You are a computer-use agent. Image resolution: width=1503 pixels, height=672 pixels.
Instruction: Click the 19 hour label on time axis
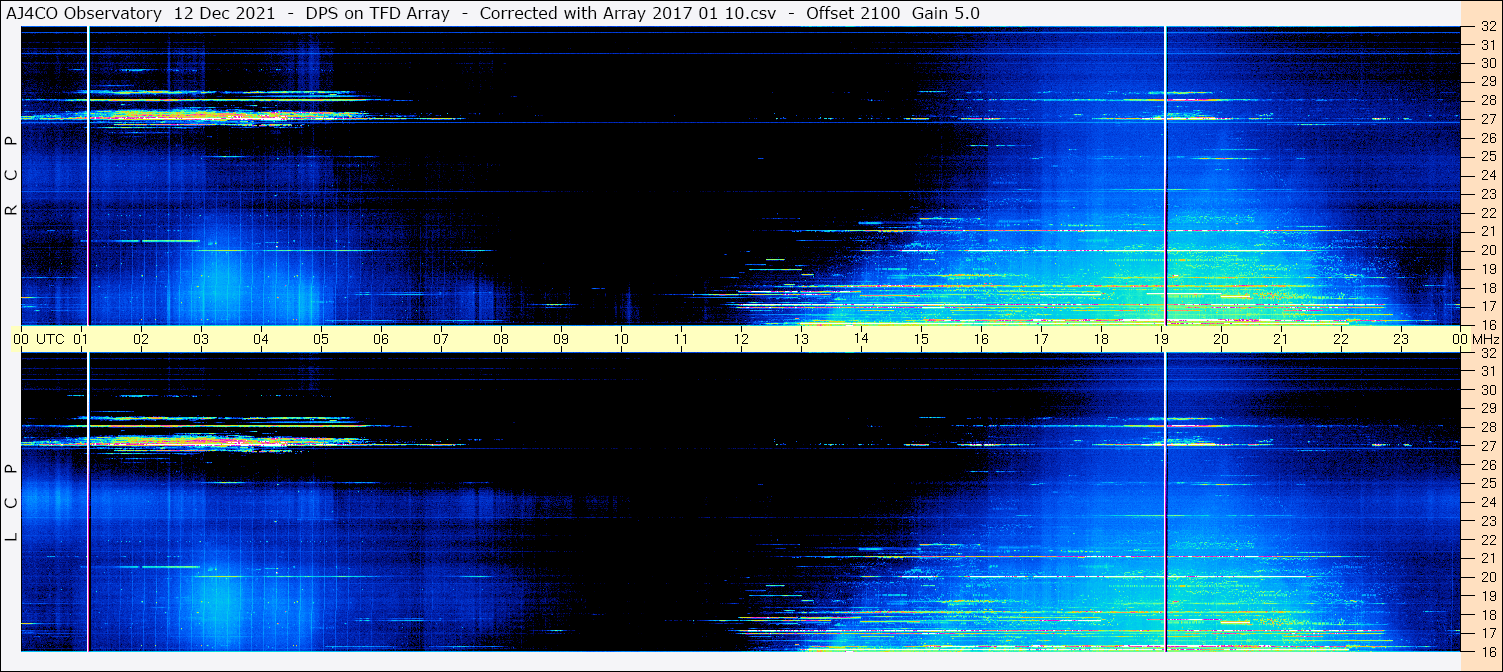point(1161,339)
